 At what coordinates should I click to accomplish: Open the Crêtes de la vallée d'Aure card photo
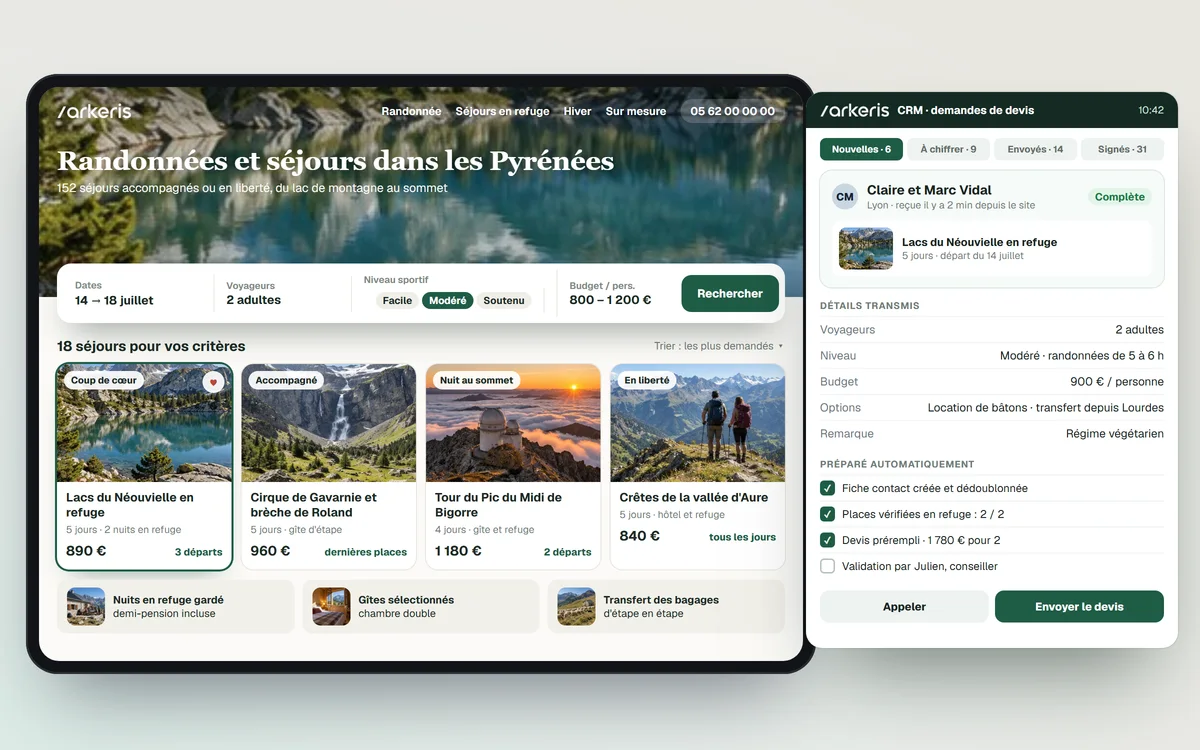tap(697, 423)
